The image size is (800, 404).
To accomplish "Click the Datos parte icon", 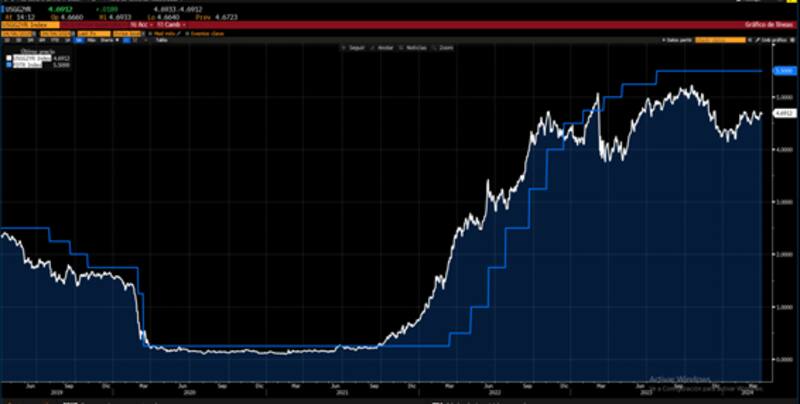I will pos(665,39).
